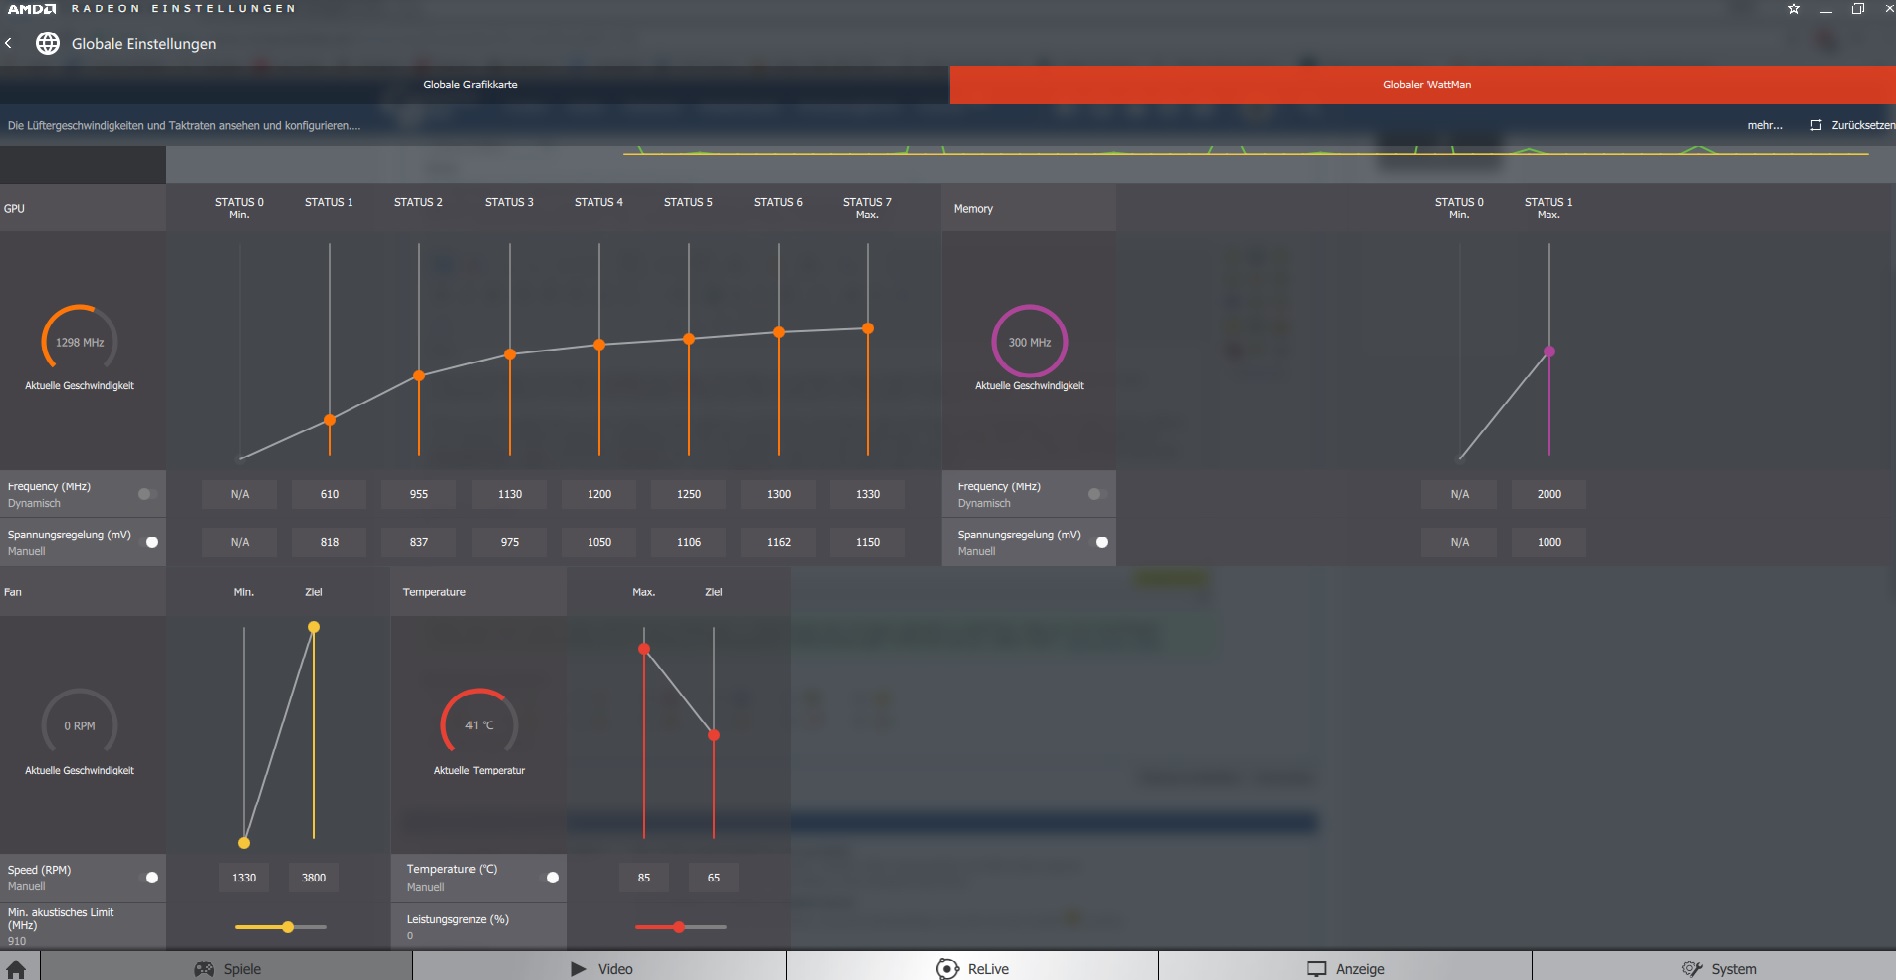
Task: Click temperature Max. field 85
Action: click(644, 877)
